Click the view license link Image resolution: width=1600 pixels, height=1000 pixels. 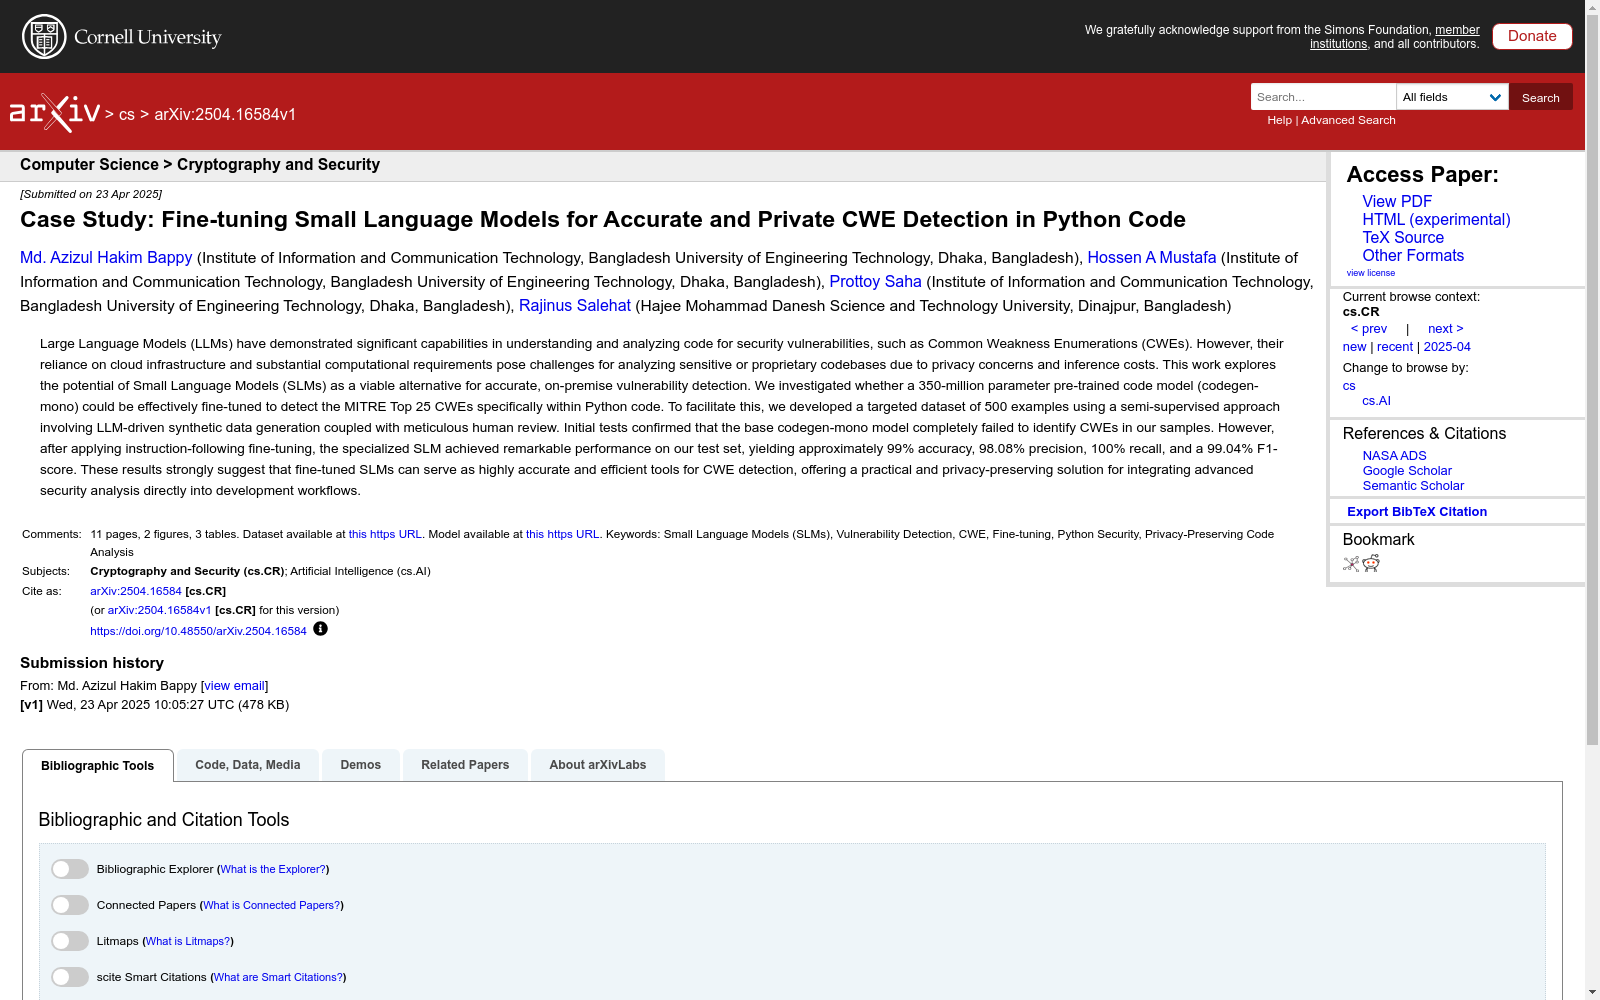point(1370,273)
